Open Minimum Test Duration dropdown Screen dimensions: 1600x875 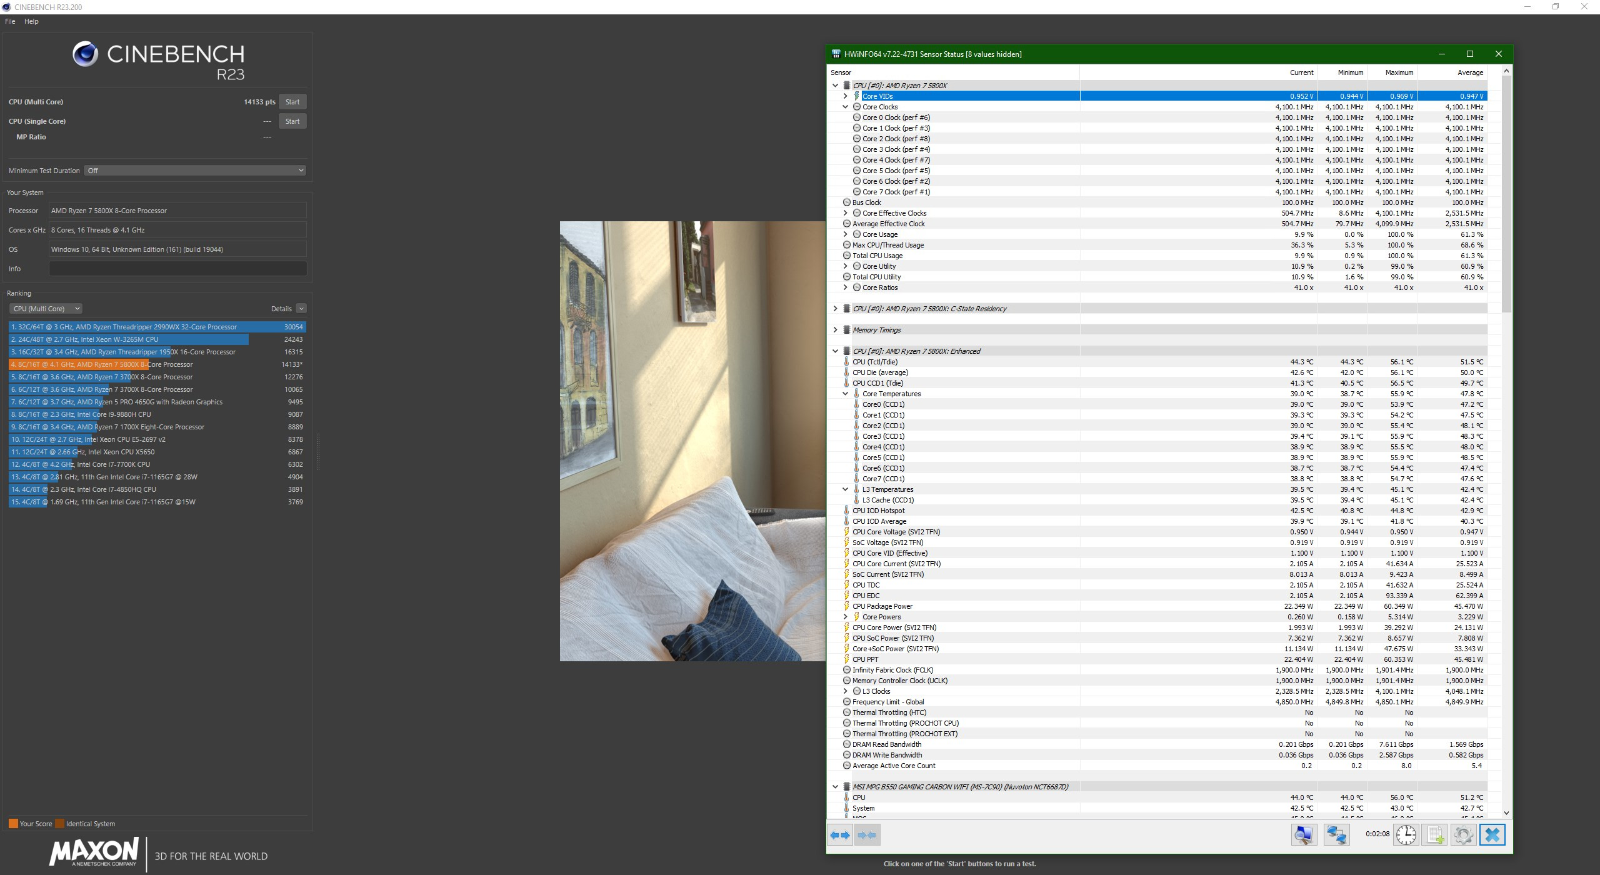pos(195,170)
